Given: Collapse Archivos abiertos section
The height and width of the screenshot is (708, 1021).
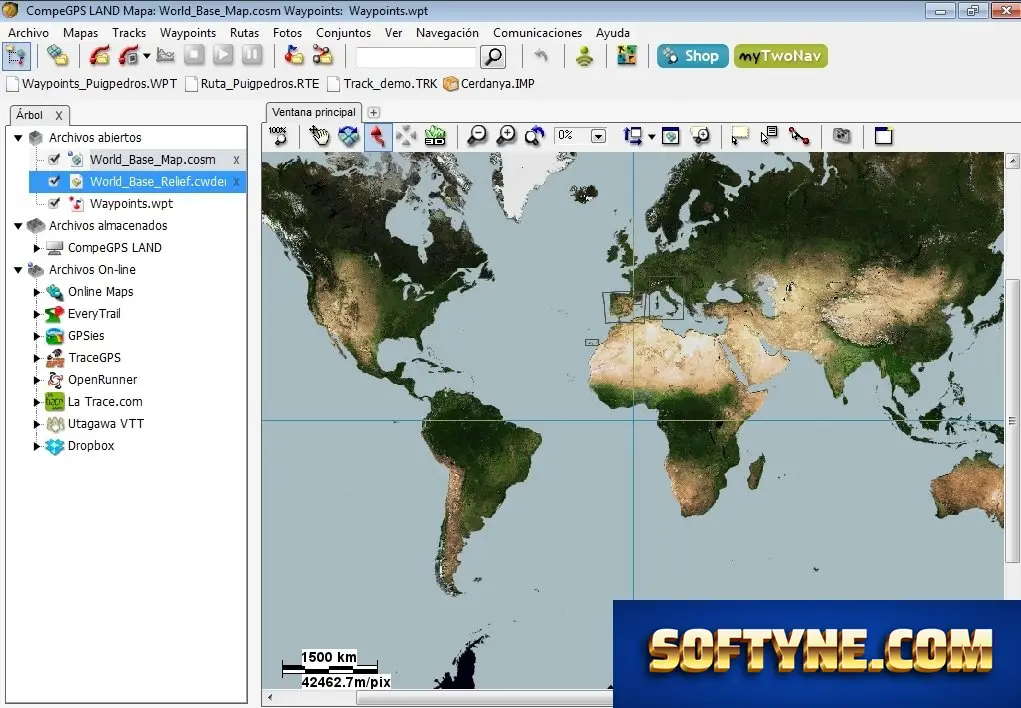Looking at the screenshot, I should (18, 138).
